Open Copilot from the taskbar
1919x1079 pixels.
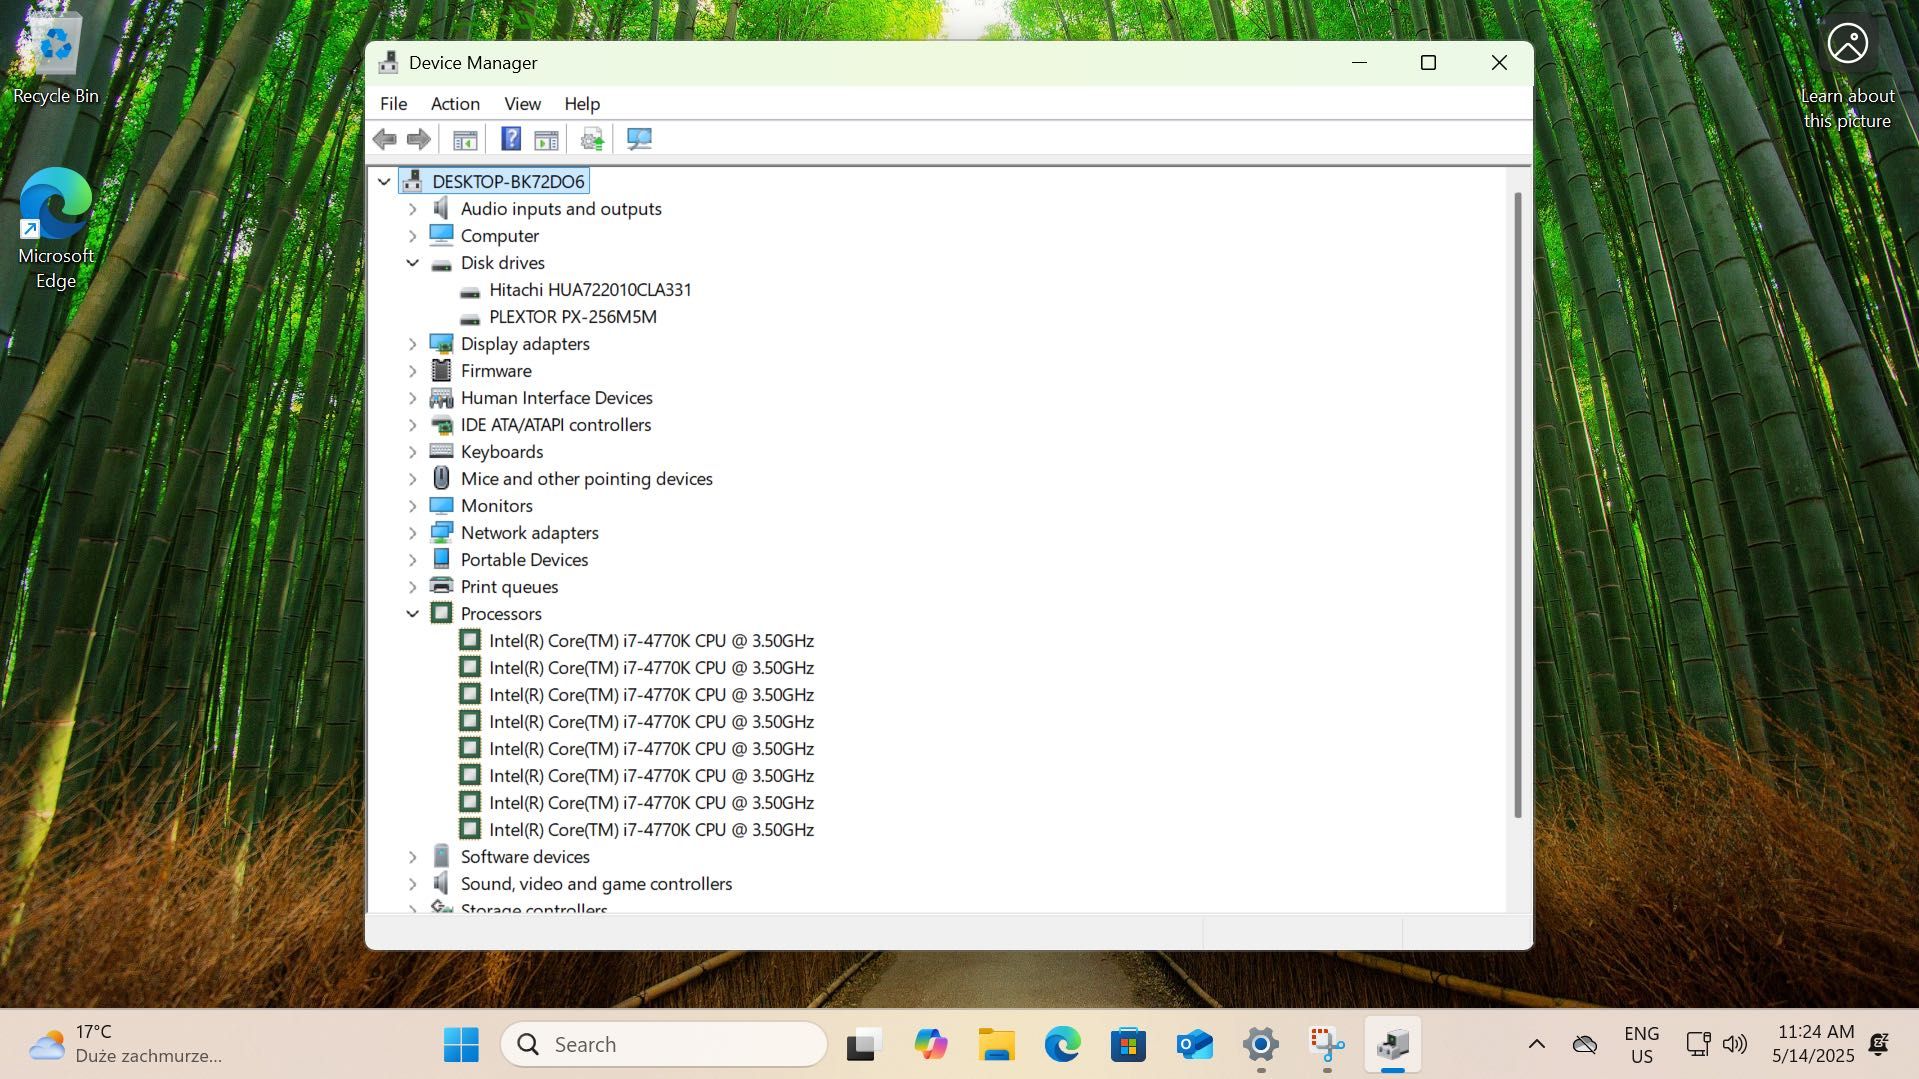click(x=930, y=1045)
